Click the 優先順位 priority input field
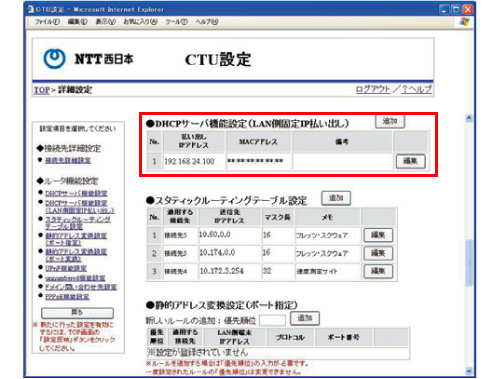The width and height of the screenshot is (500, 379). [x=272, y=320]
